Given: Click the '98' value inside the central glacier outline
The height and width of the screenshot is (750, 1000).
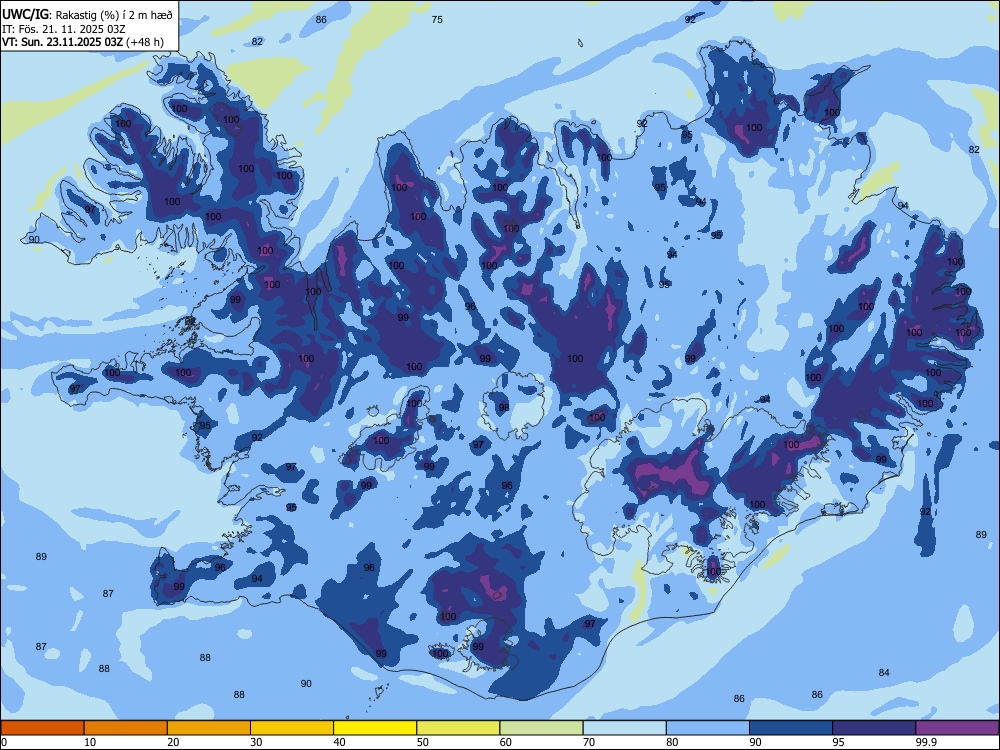Looking at the screenshot, I should [504, 407].
